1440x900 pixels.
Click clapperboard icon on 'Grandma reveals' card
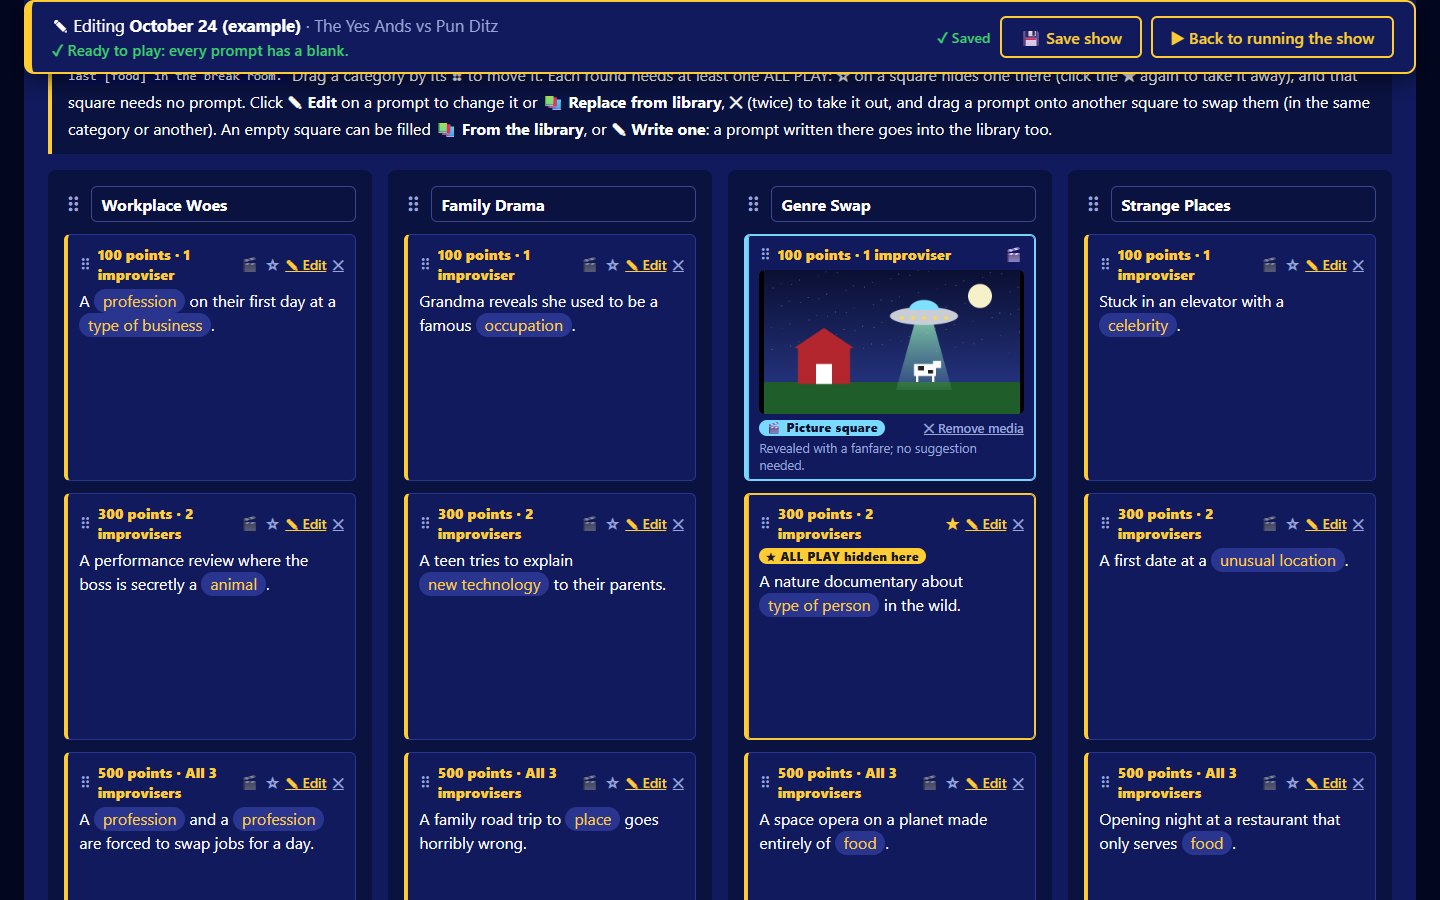pyautogui.click(x=590, y=265)
